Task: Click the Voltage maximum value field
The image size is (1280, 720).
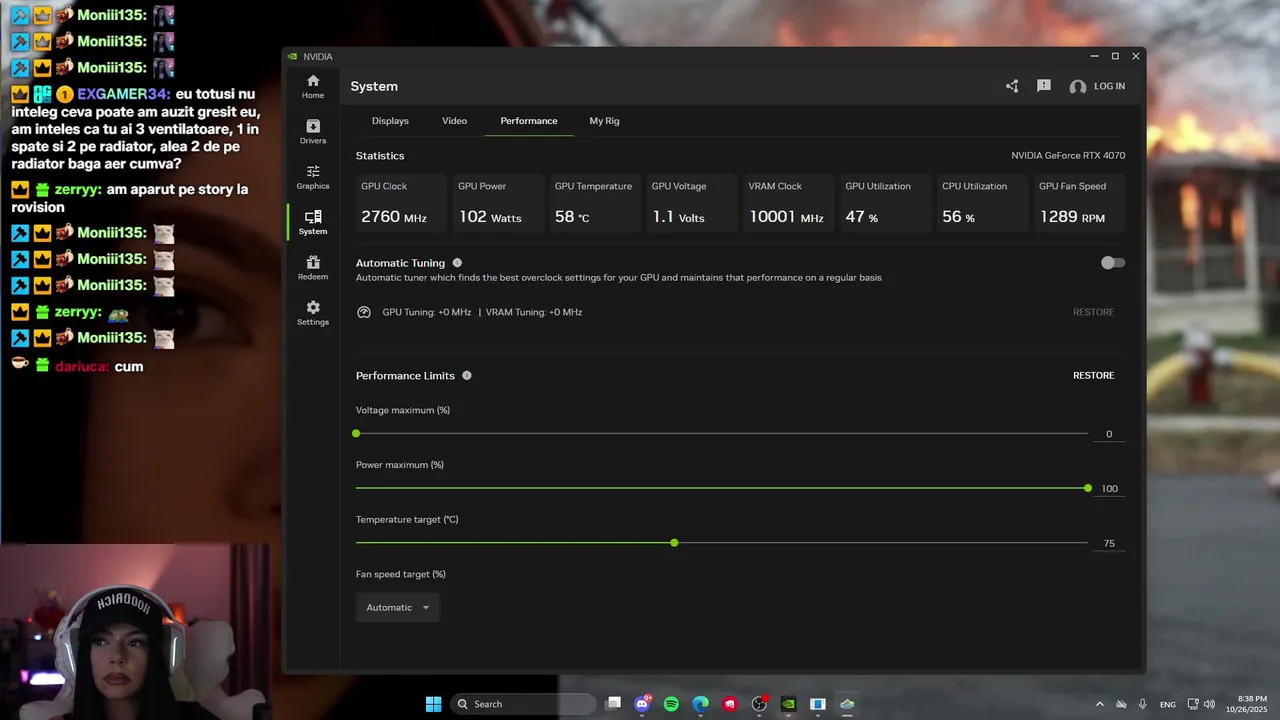Action: coord(1109,434)
